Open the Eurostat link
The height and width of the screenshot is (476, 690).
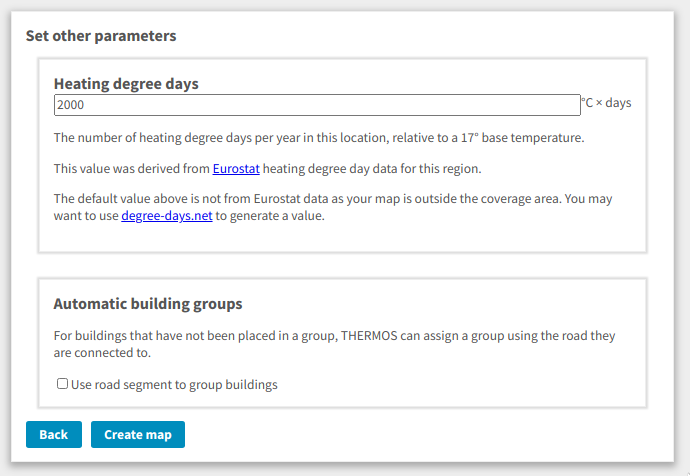(236, 169)
